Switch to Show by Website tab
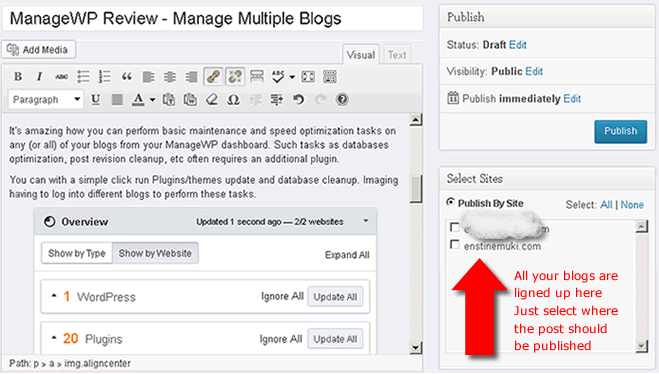Image resolution: width=659 pixels, height=374 pixels. coord(155,253)
